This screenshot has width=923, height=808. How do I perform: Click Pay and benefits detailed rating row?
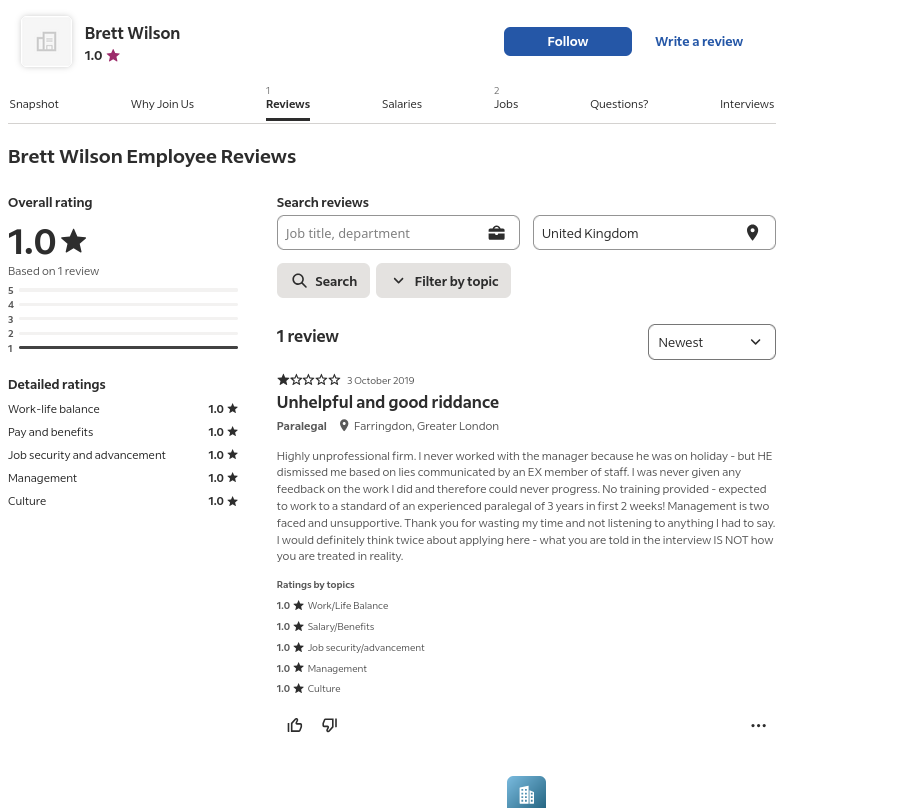click(x=123, y=432)
